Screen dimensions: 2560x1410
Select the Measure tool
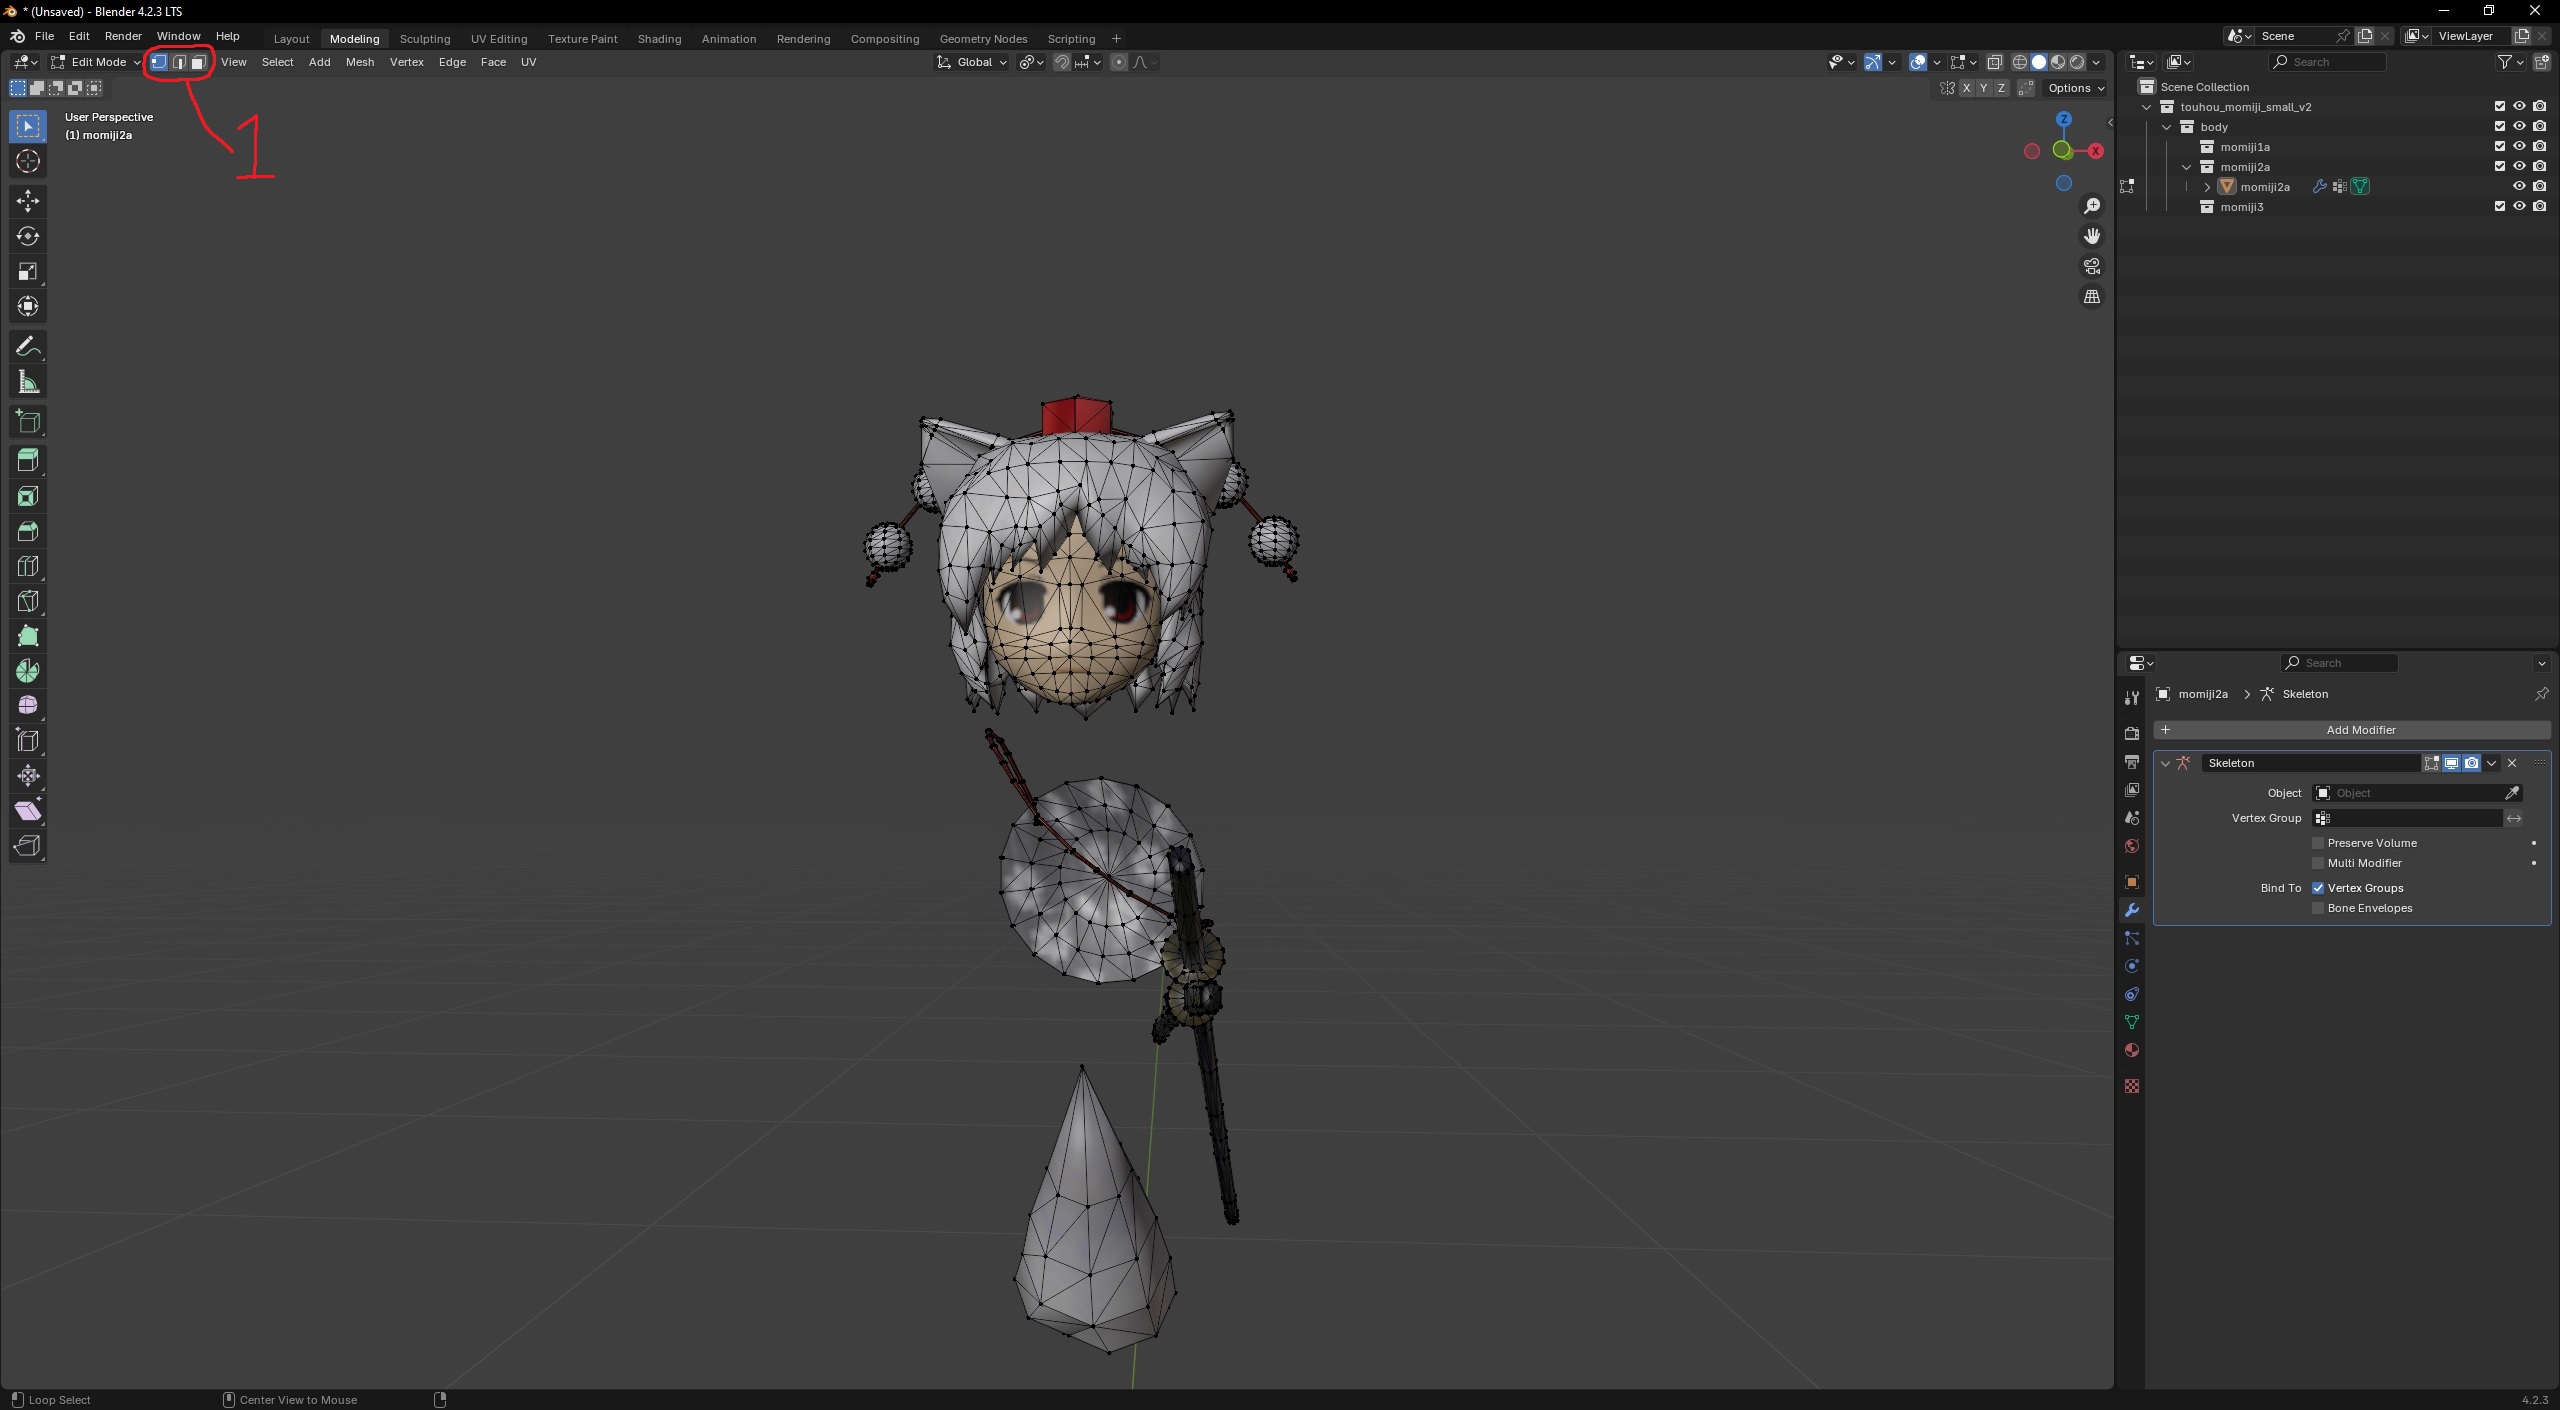28,382
